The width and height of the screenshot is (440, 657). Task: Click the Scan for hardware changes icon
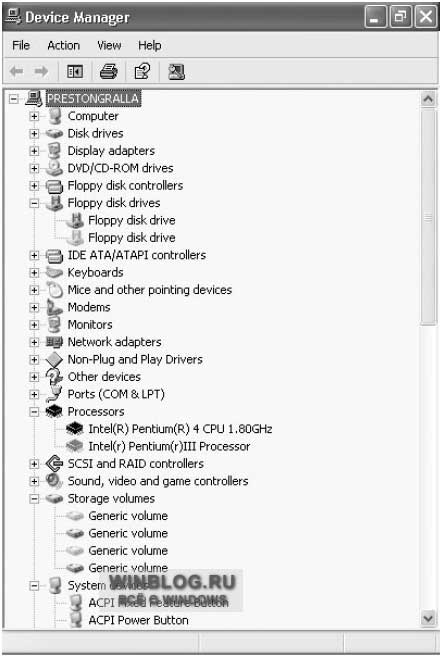pos(176,72)
